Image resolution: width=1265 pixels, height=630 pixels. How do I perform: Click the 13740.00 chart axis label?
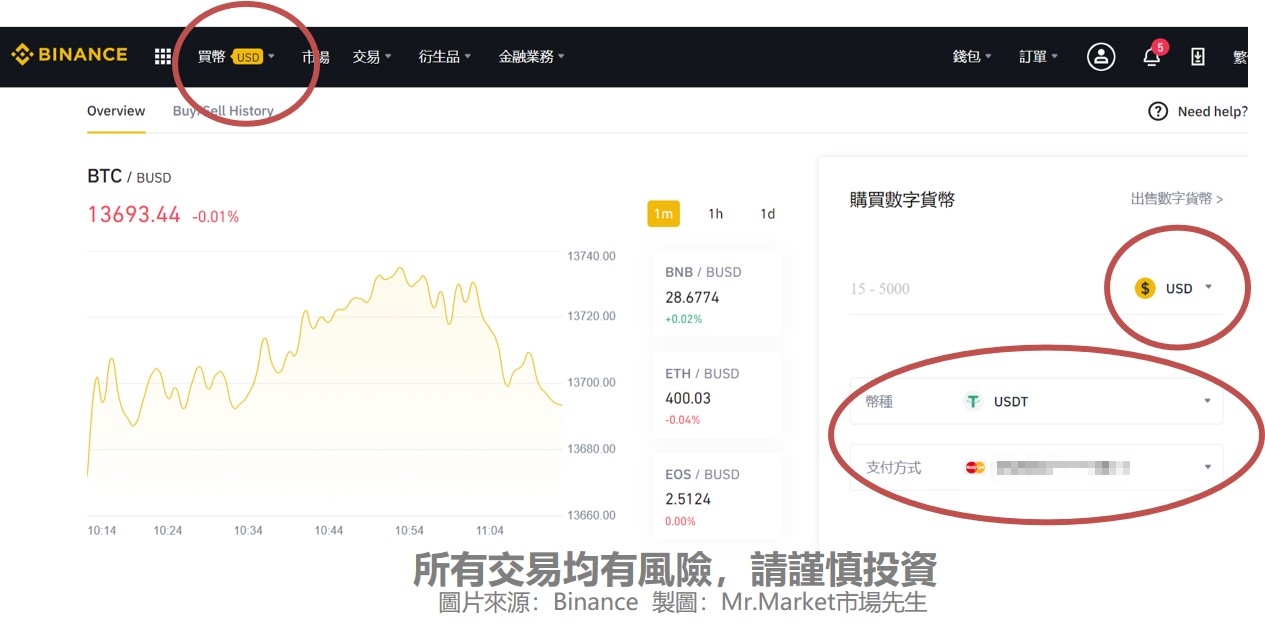pyautogui.click(x=592, y=256)
